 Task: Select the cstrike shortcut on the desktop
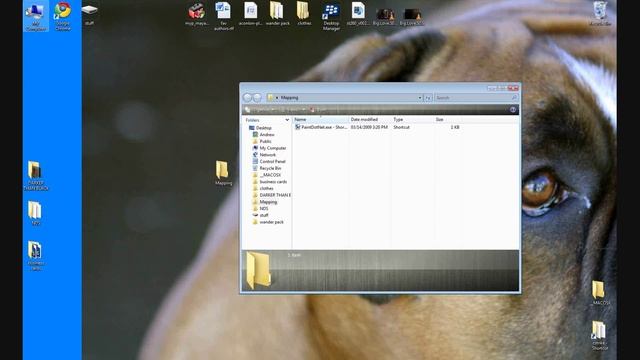[x=599, y=336]
